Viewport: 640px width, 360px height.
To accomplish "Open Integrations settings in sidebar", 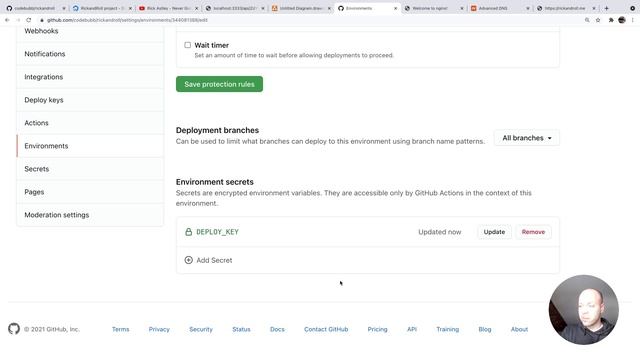I will coord(90,77).
